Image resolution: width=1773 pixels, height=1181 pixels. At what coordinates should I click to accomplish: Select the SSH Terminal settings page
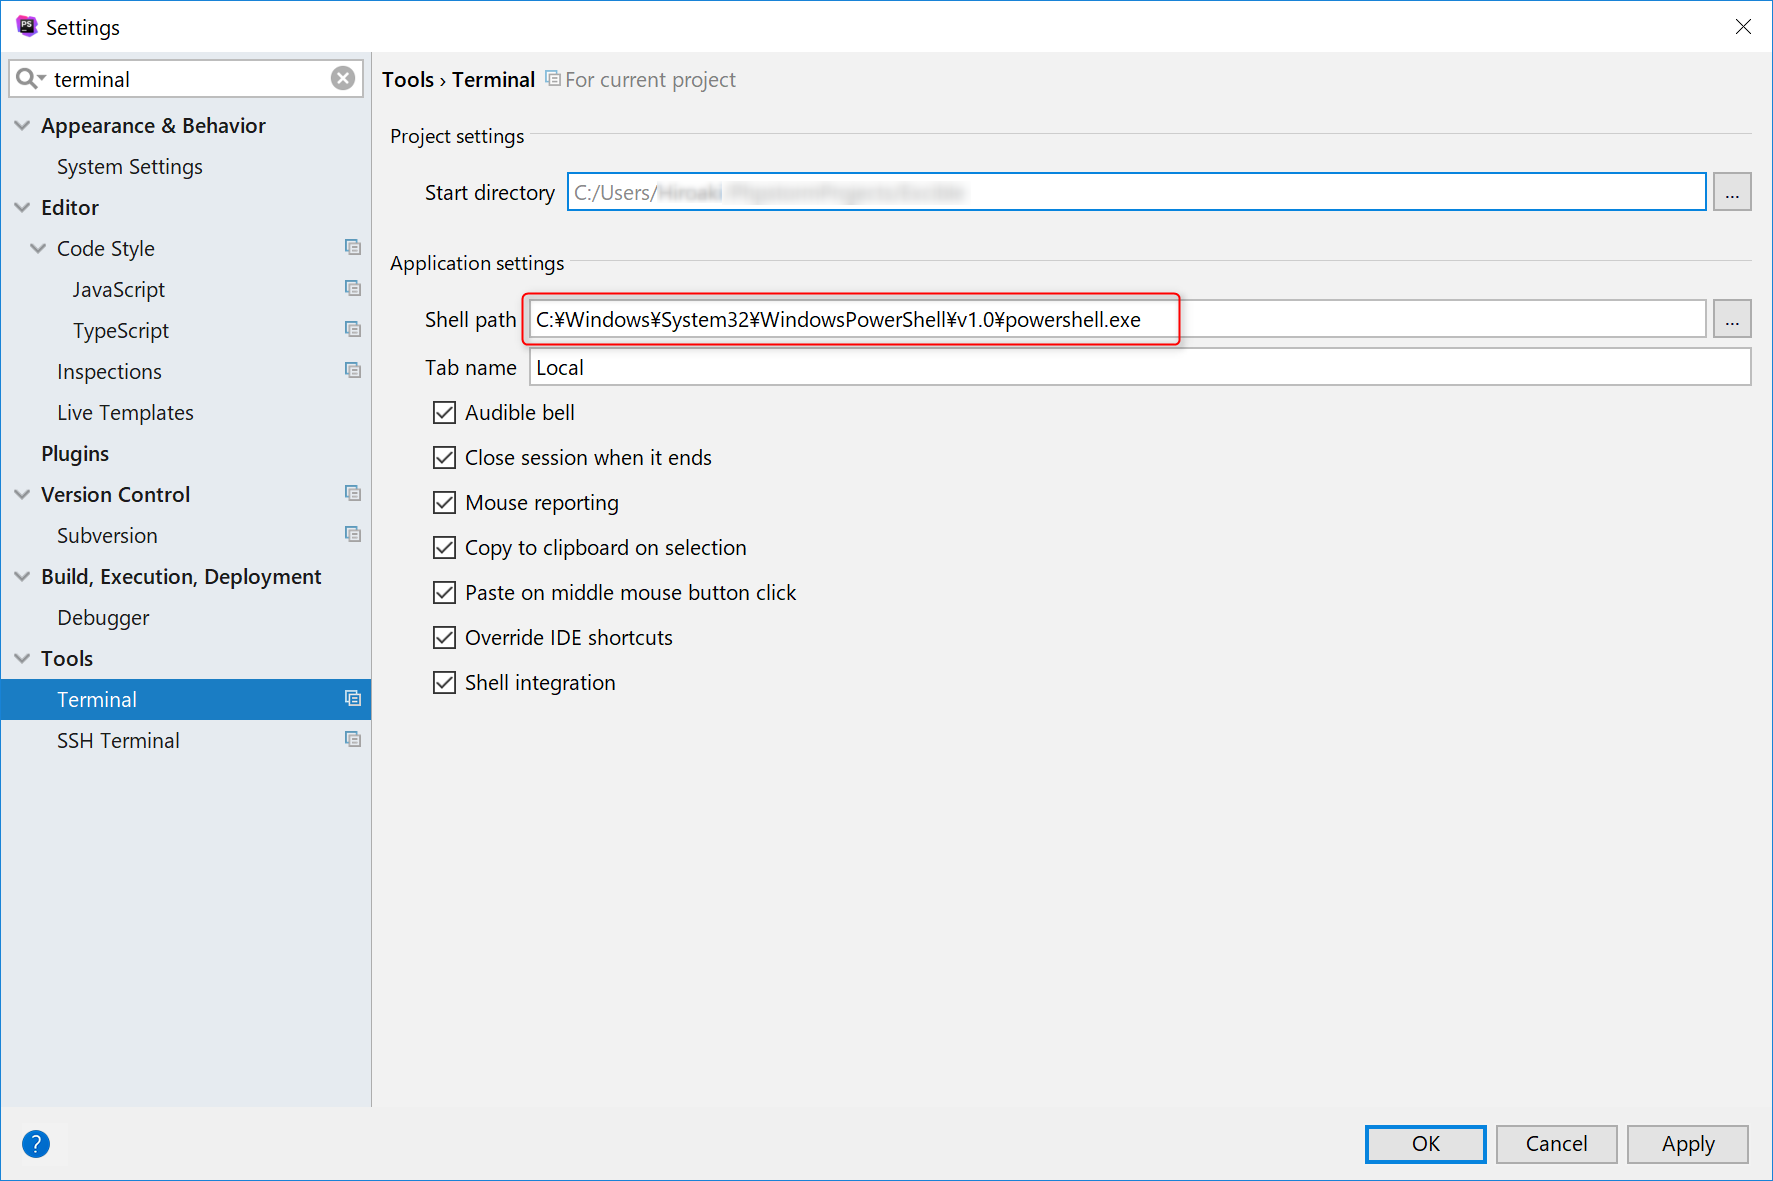pos(118,740)
